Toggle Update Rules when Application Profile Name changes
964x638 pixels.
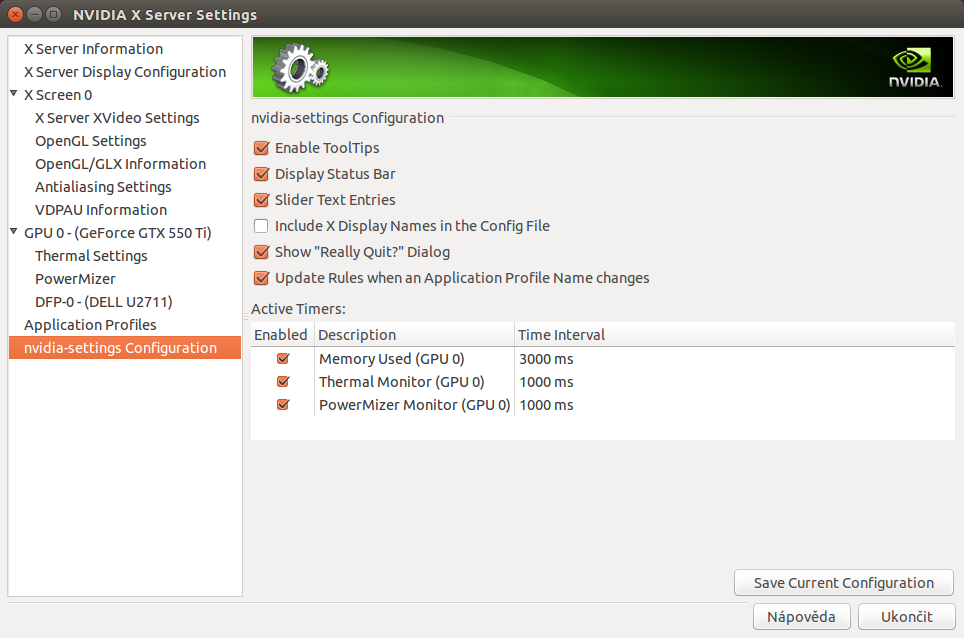261,278
